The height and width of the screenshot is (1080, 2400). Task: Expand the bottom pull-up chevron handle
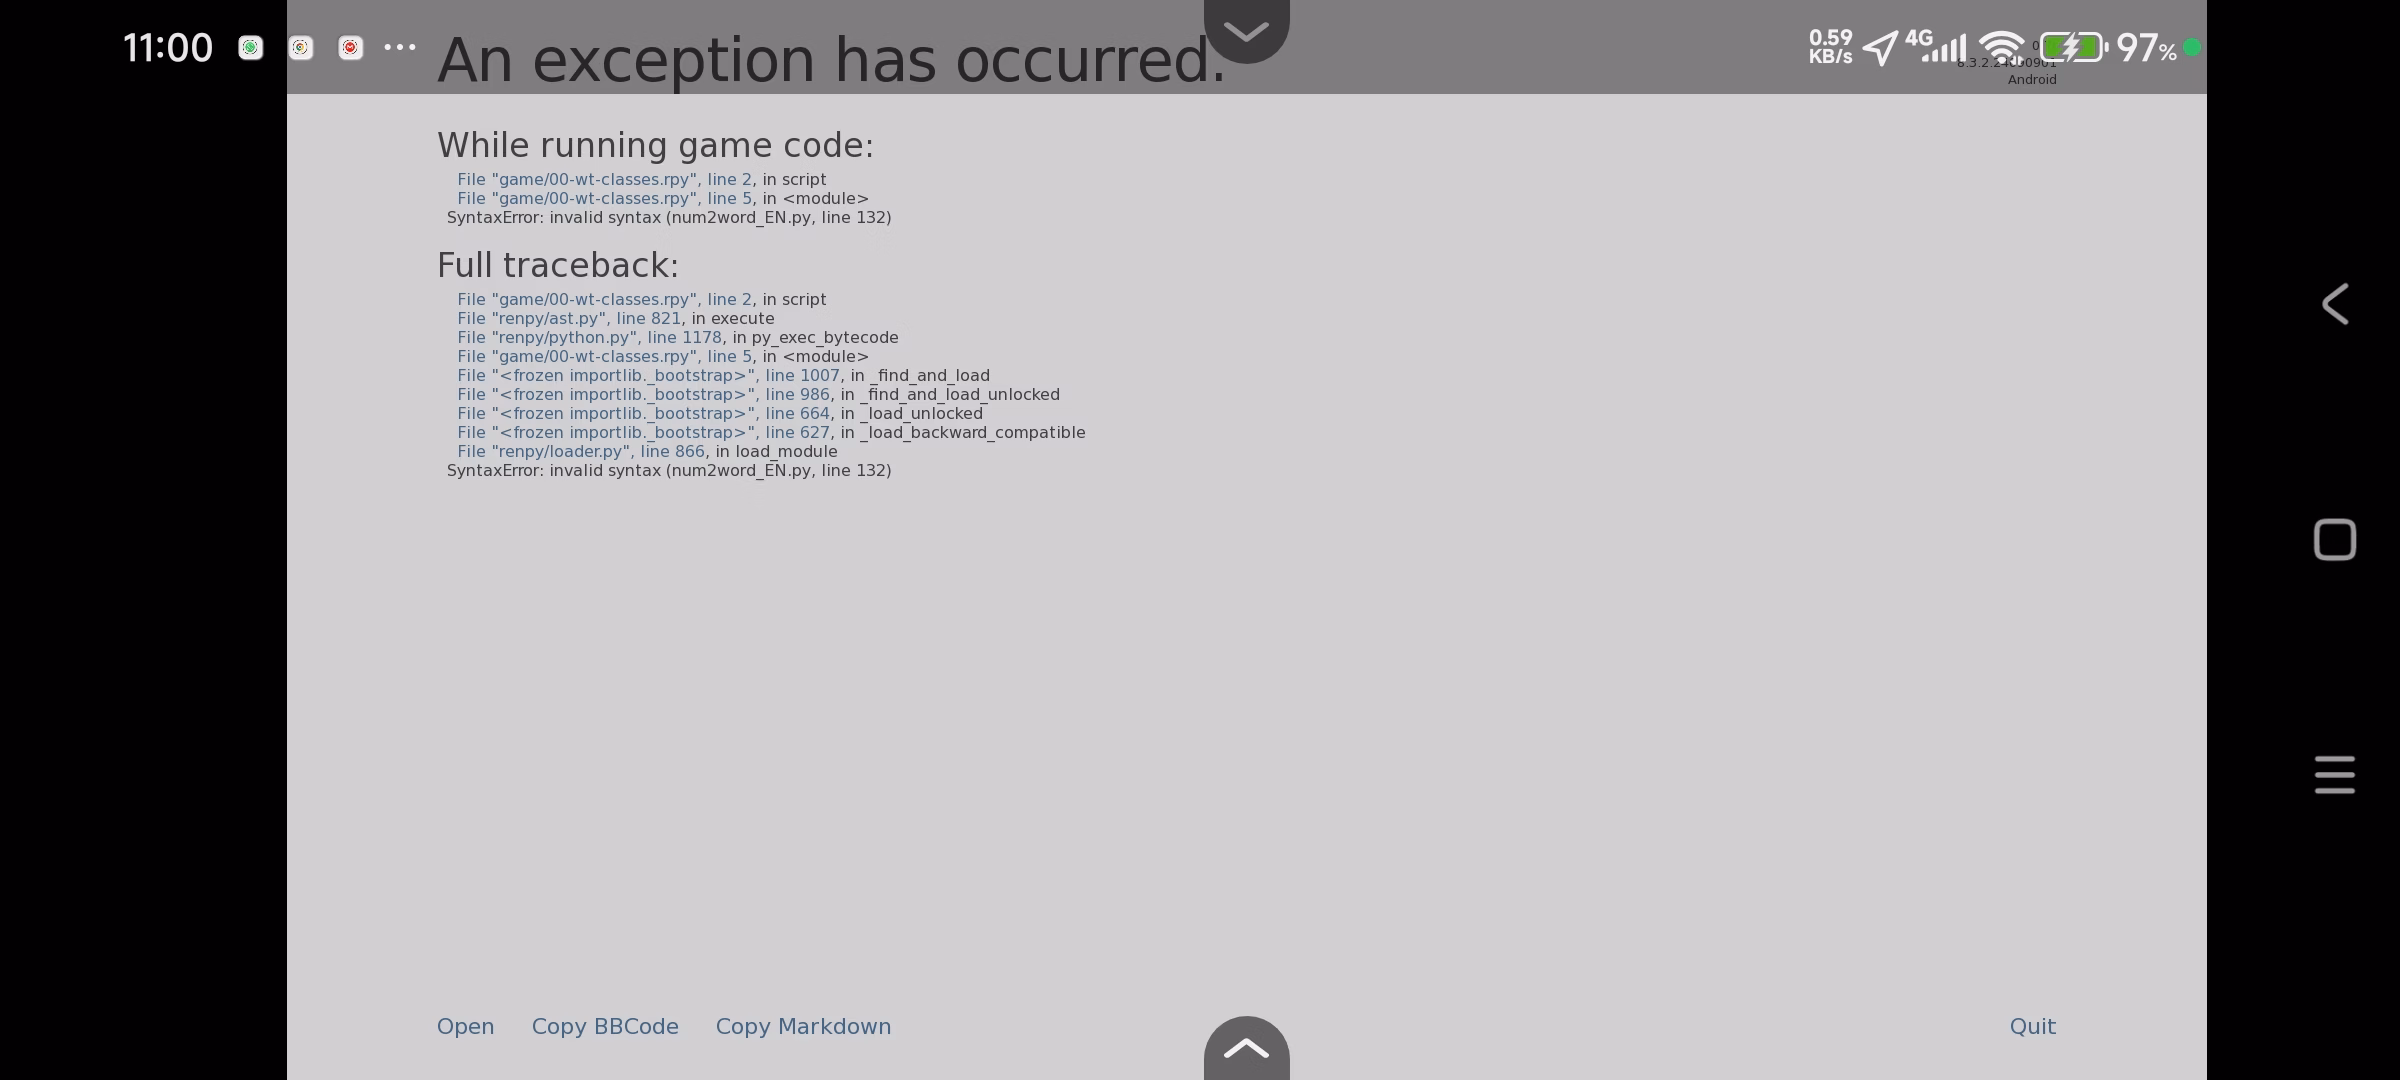point(1246,1048)
